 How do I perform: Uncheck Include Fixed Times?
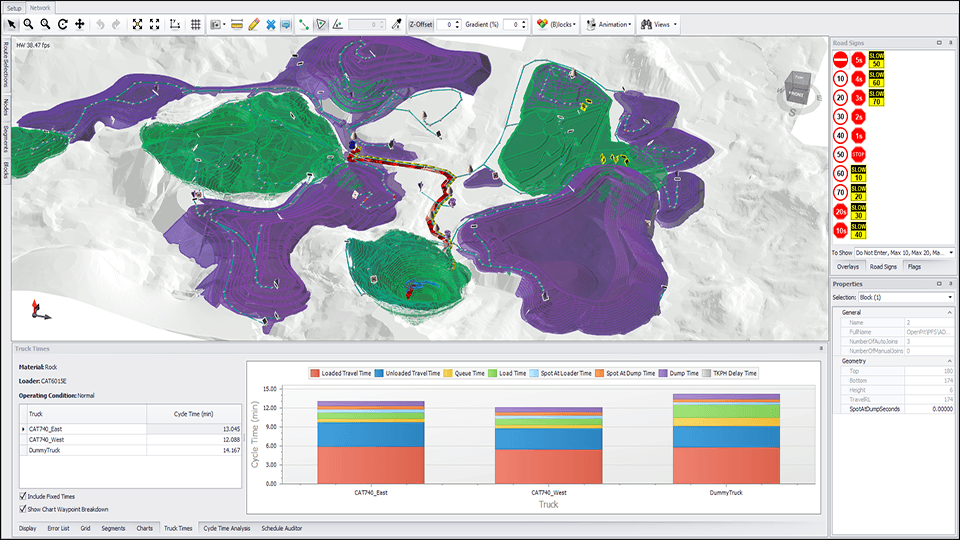coord(23,496)
